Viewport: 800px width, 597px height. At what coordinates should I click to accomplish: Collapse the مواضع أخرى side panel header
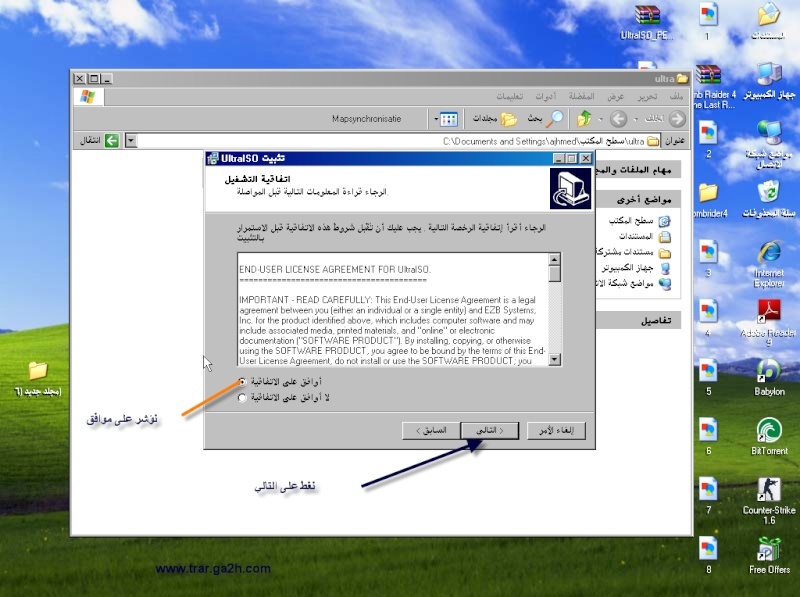click(x=638, y=199)
